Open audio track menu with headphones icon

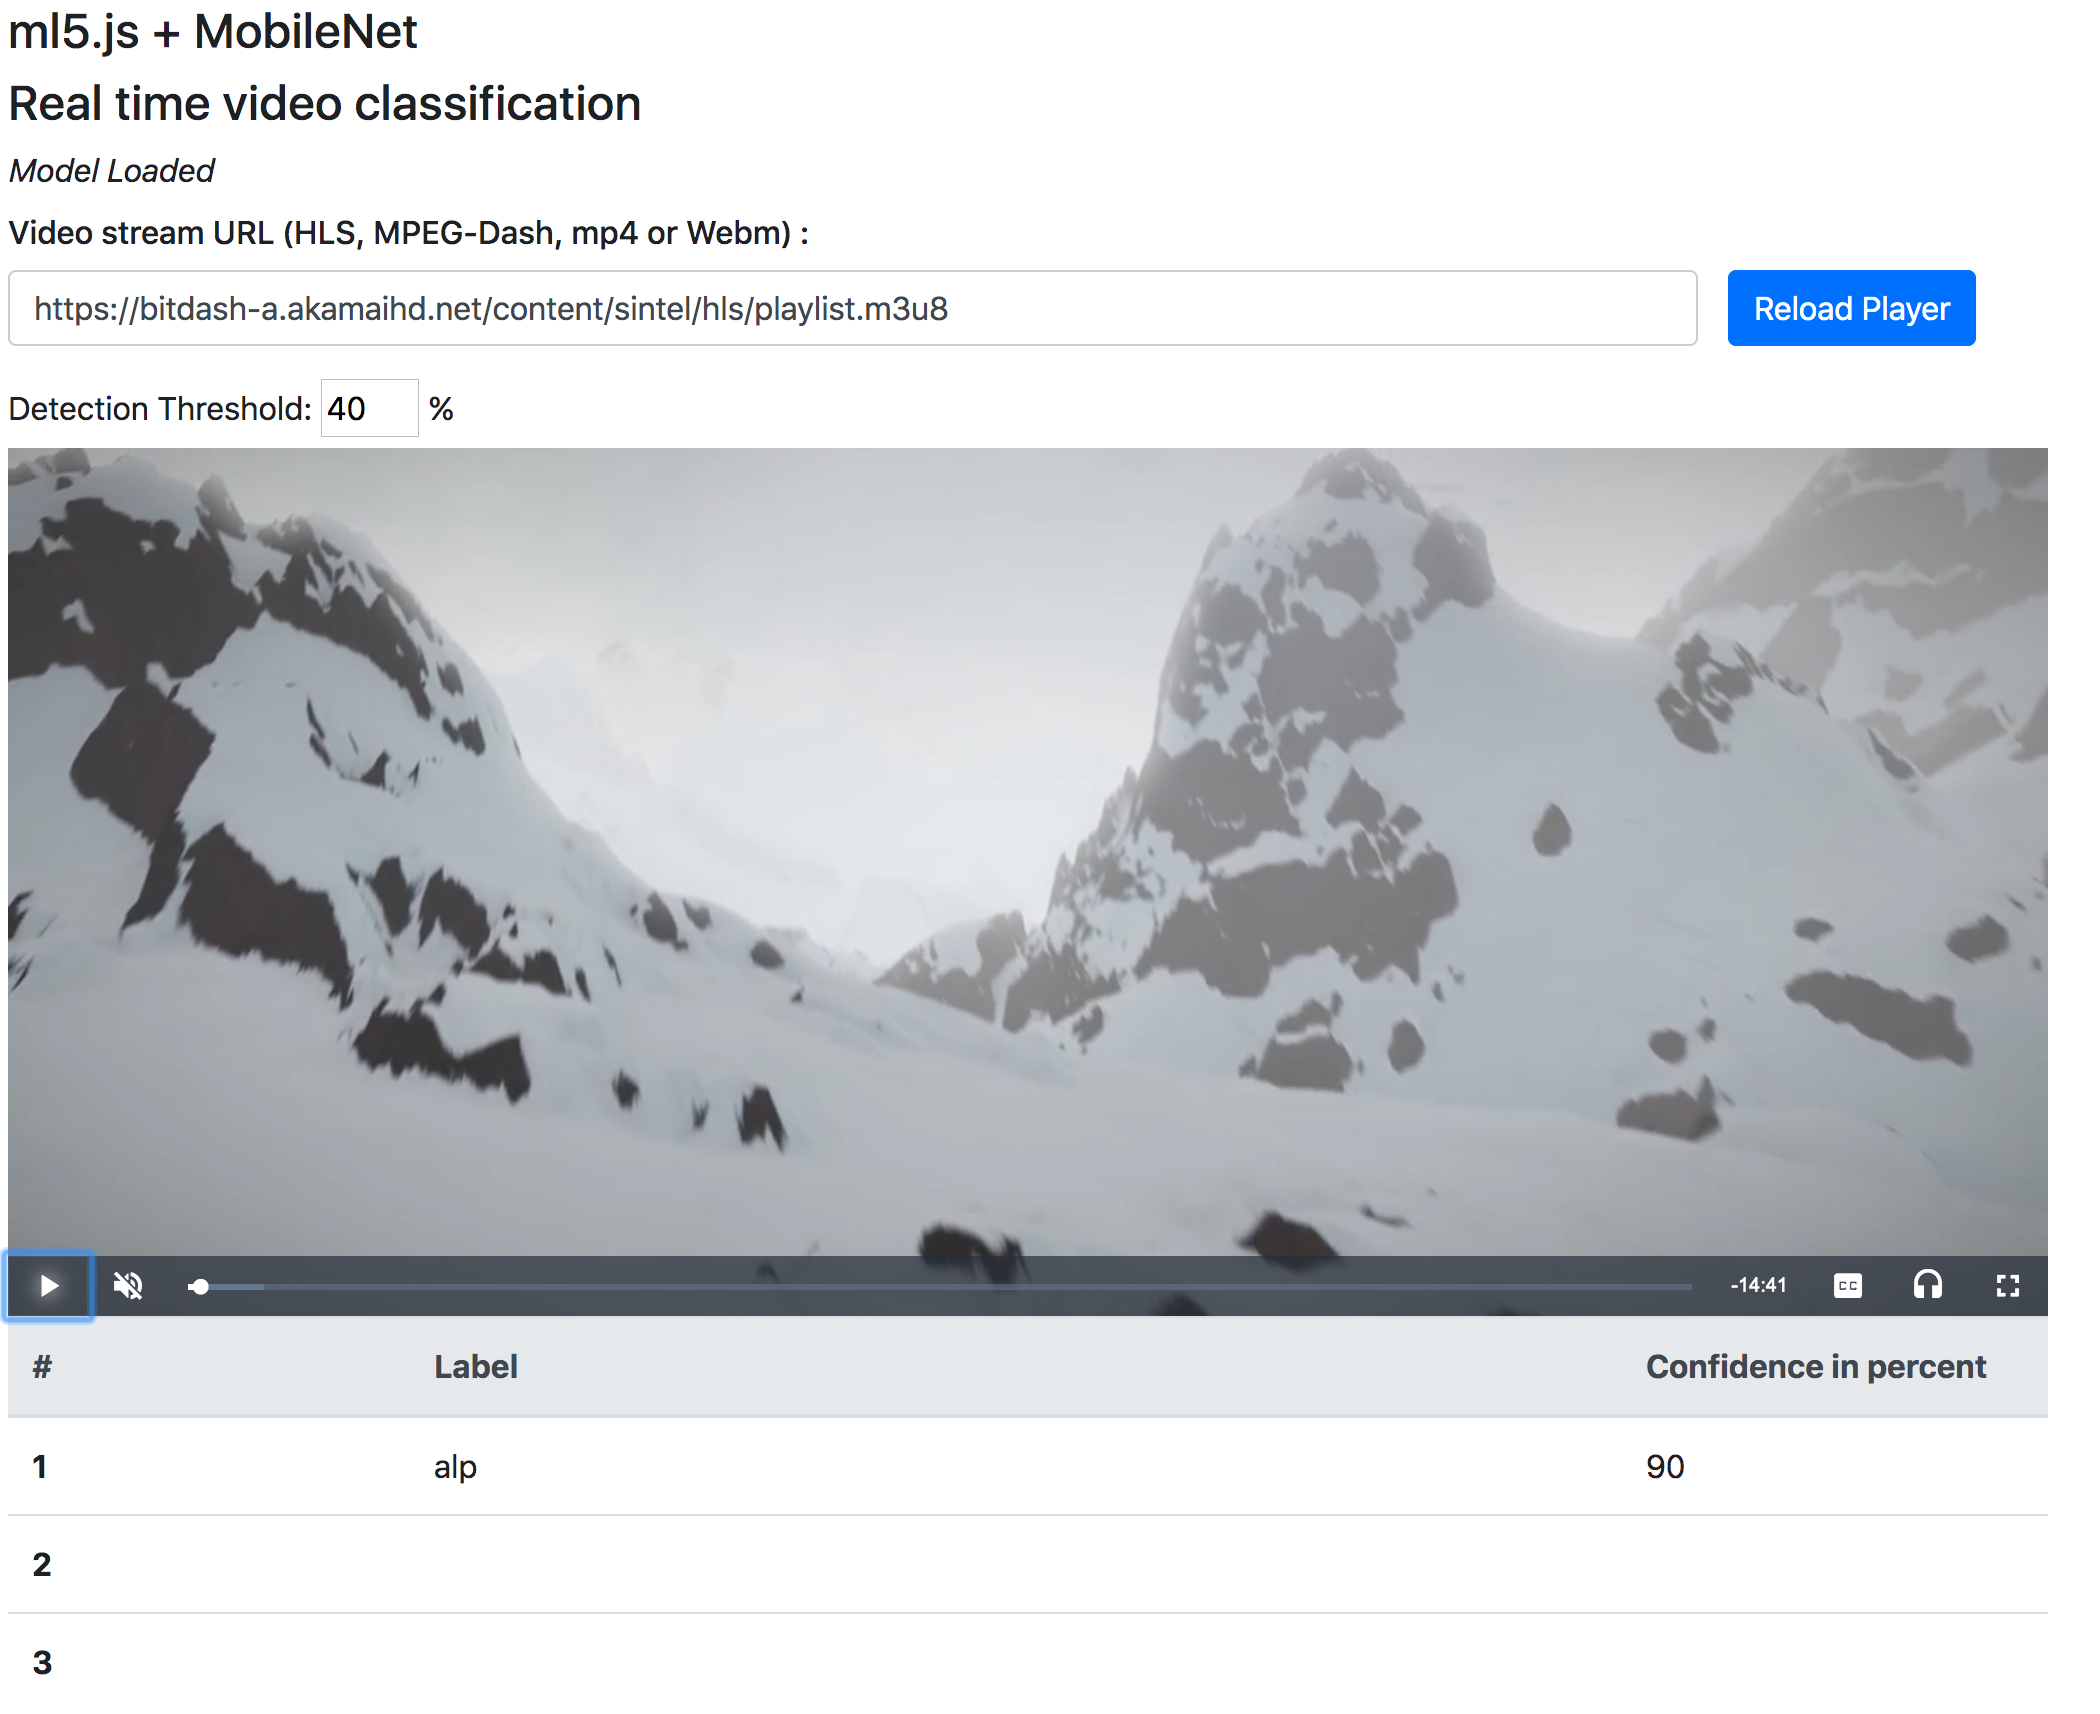[x=1928, y=1285]
